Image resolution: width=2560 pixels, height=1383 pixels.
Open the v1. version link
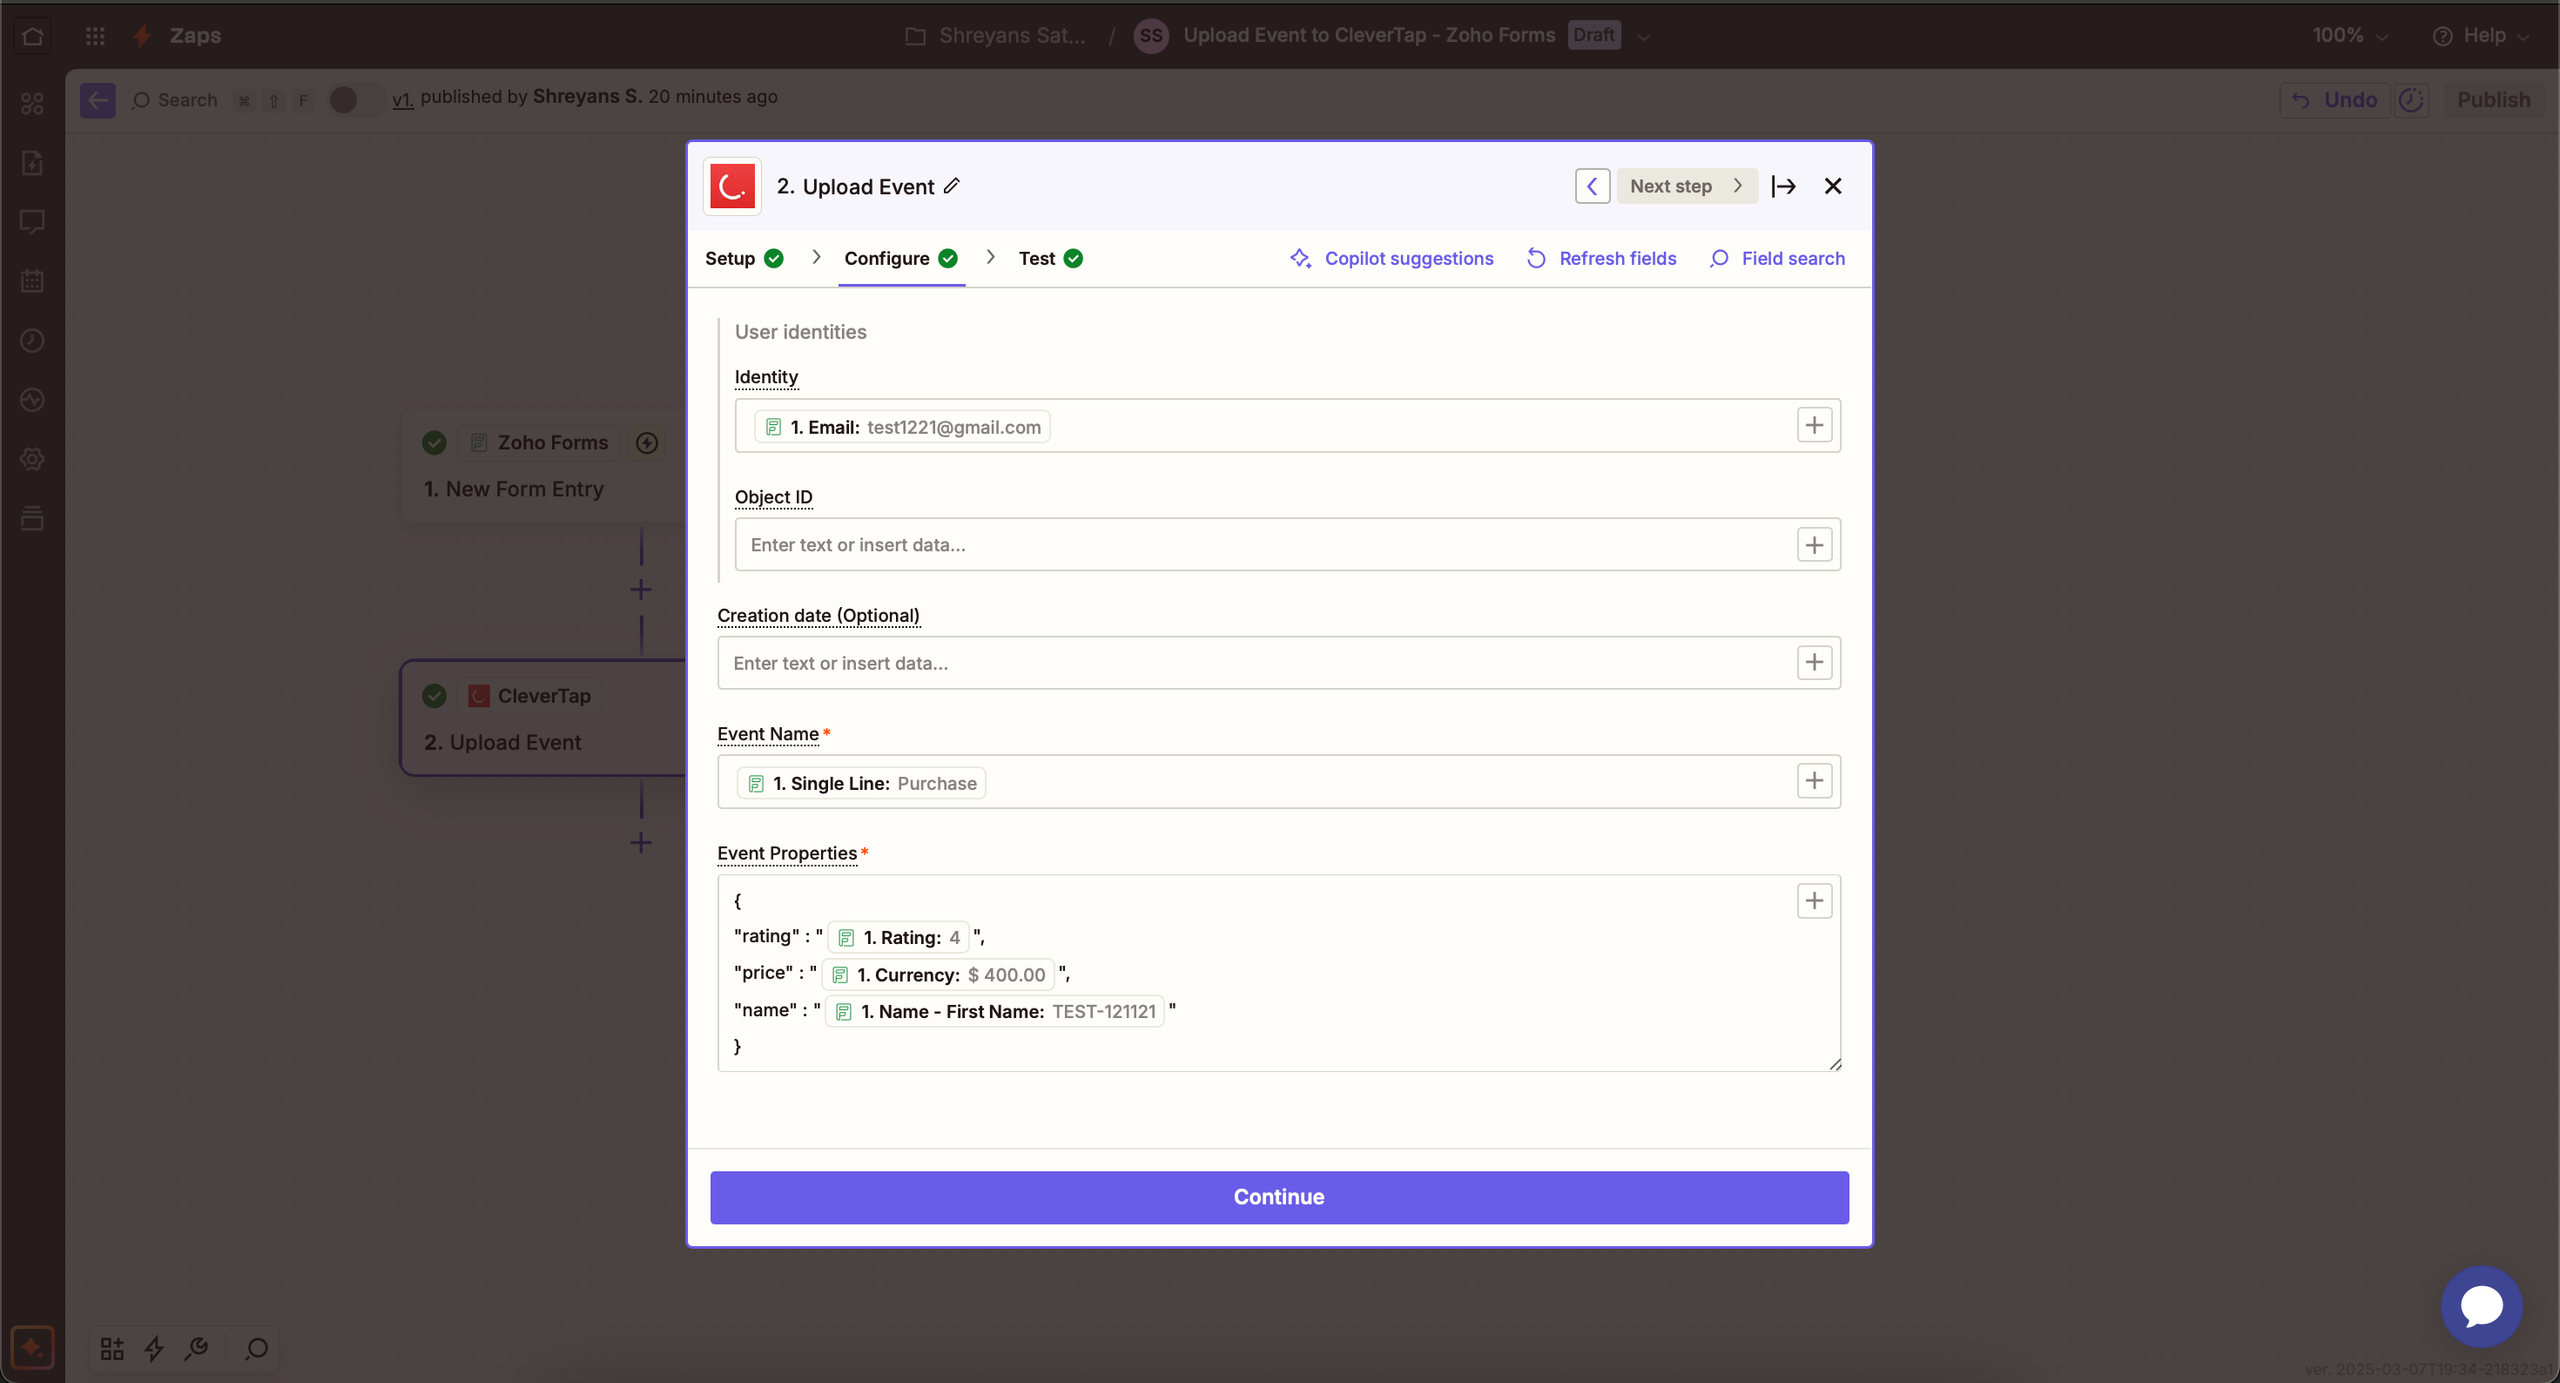(402, 99)
